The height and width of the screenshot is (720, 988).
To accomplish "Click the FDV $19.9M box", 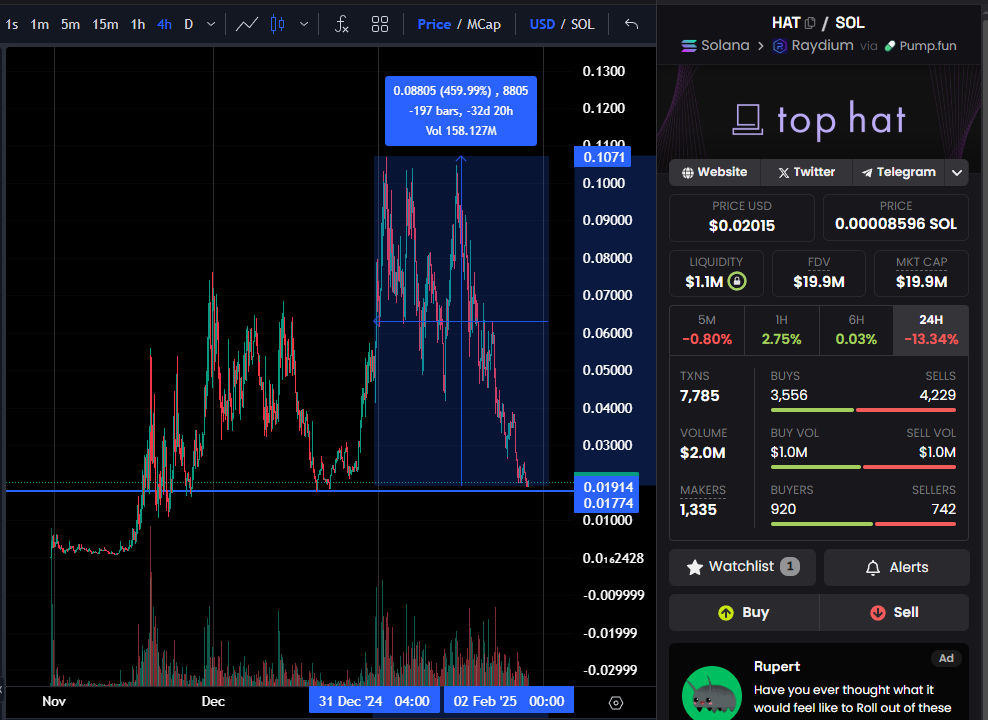I will coord(819,273).
